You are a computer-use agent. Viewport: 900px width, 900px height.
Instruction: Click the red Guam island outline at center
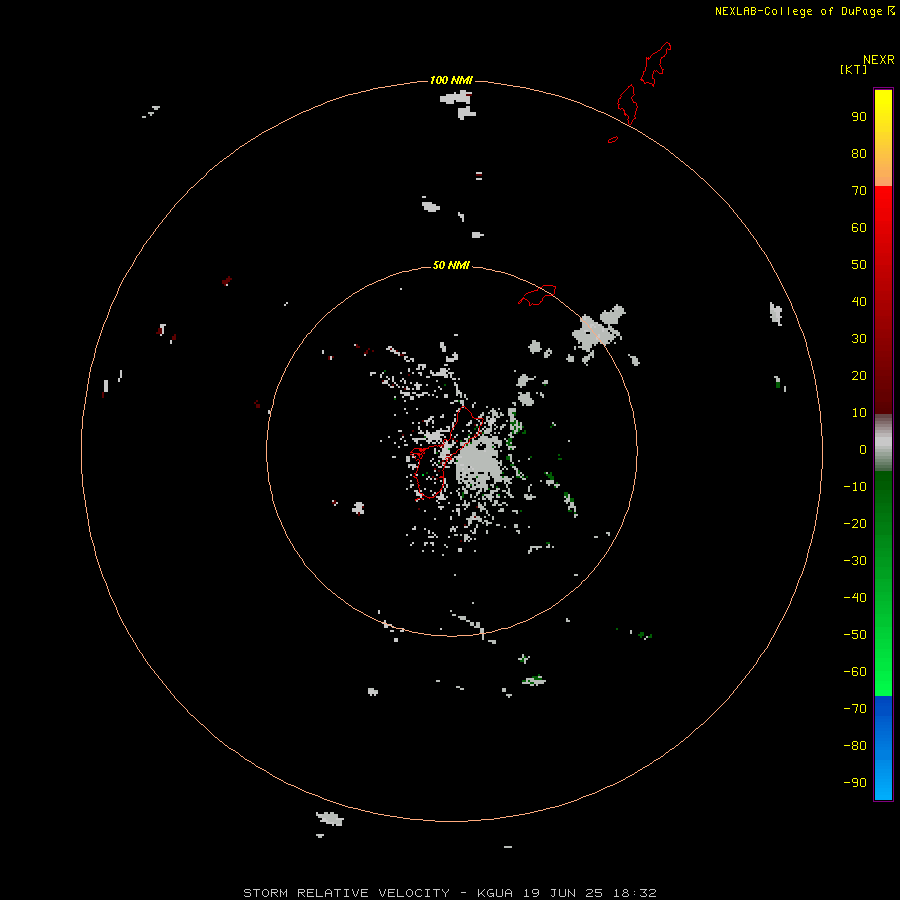coord(446,452)
